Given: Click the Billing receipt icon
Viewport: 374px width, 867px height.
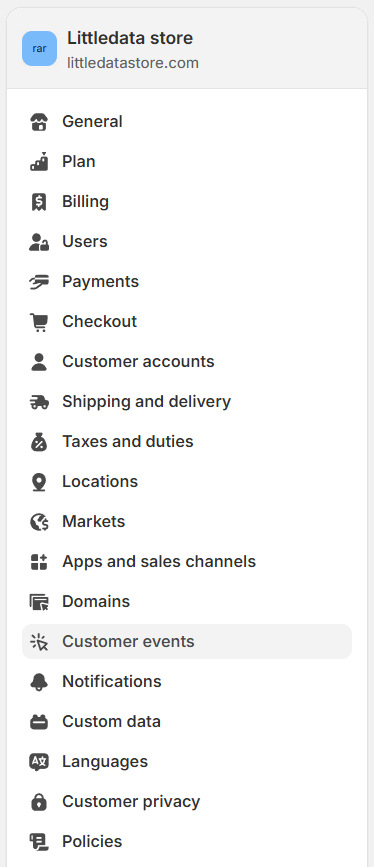Looking at the screenshot, I should pyautogui.click(x=39, y=202).
